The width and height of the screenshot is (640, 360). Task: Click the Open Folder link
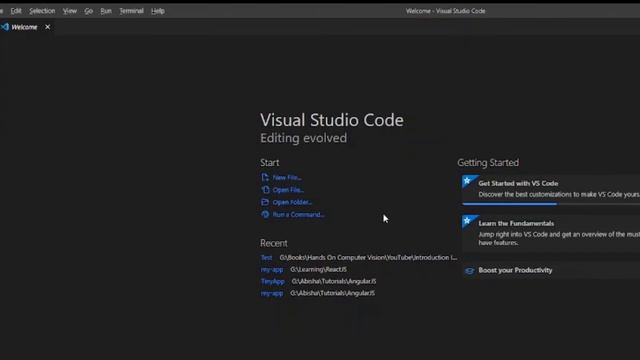(x=292, y=202)
